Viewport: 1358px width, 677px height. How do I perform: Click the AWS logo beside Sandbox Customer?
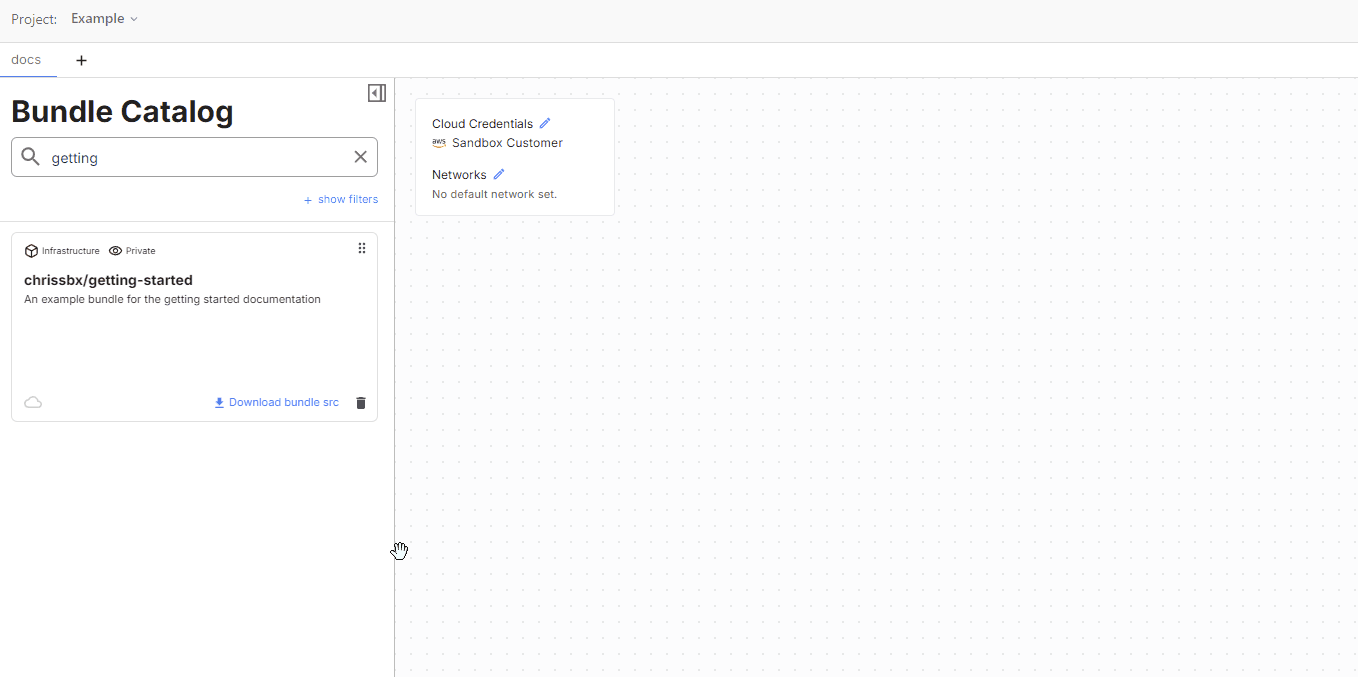[439, 143]
